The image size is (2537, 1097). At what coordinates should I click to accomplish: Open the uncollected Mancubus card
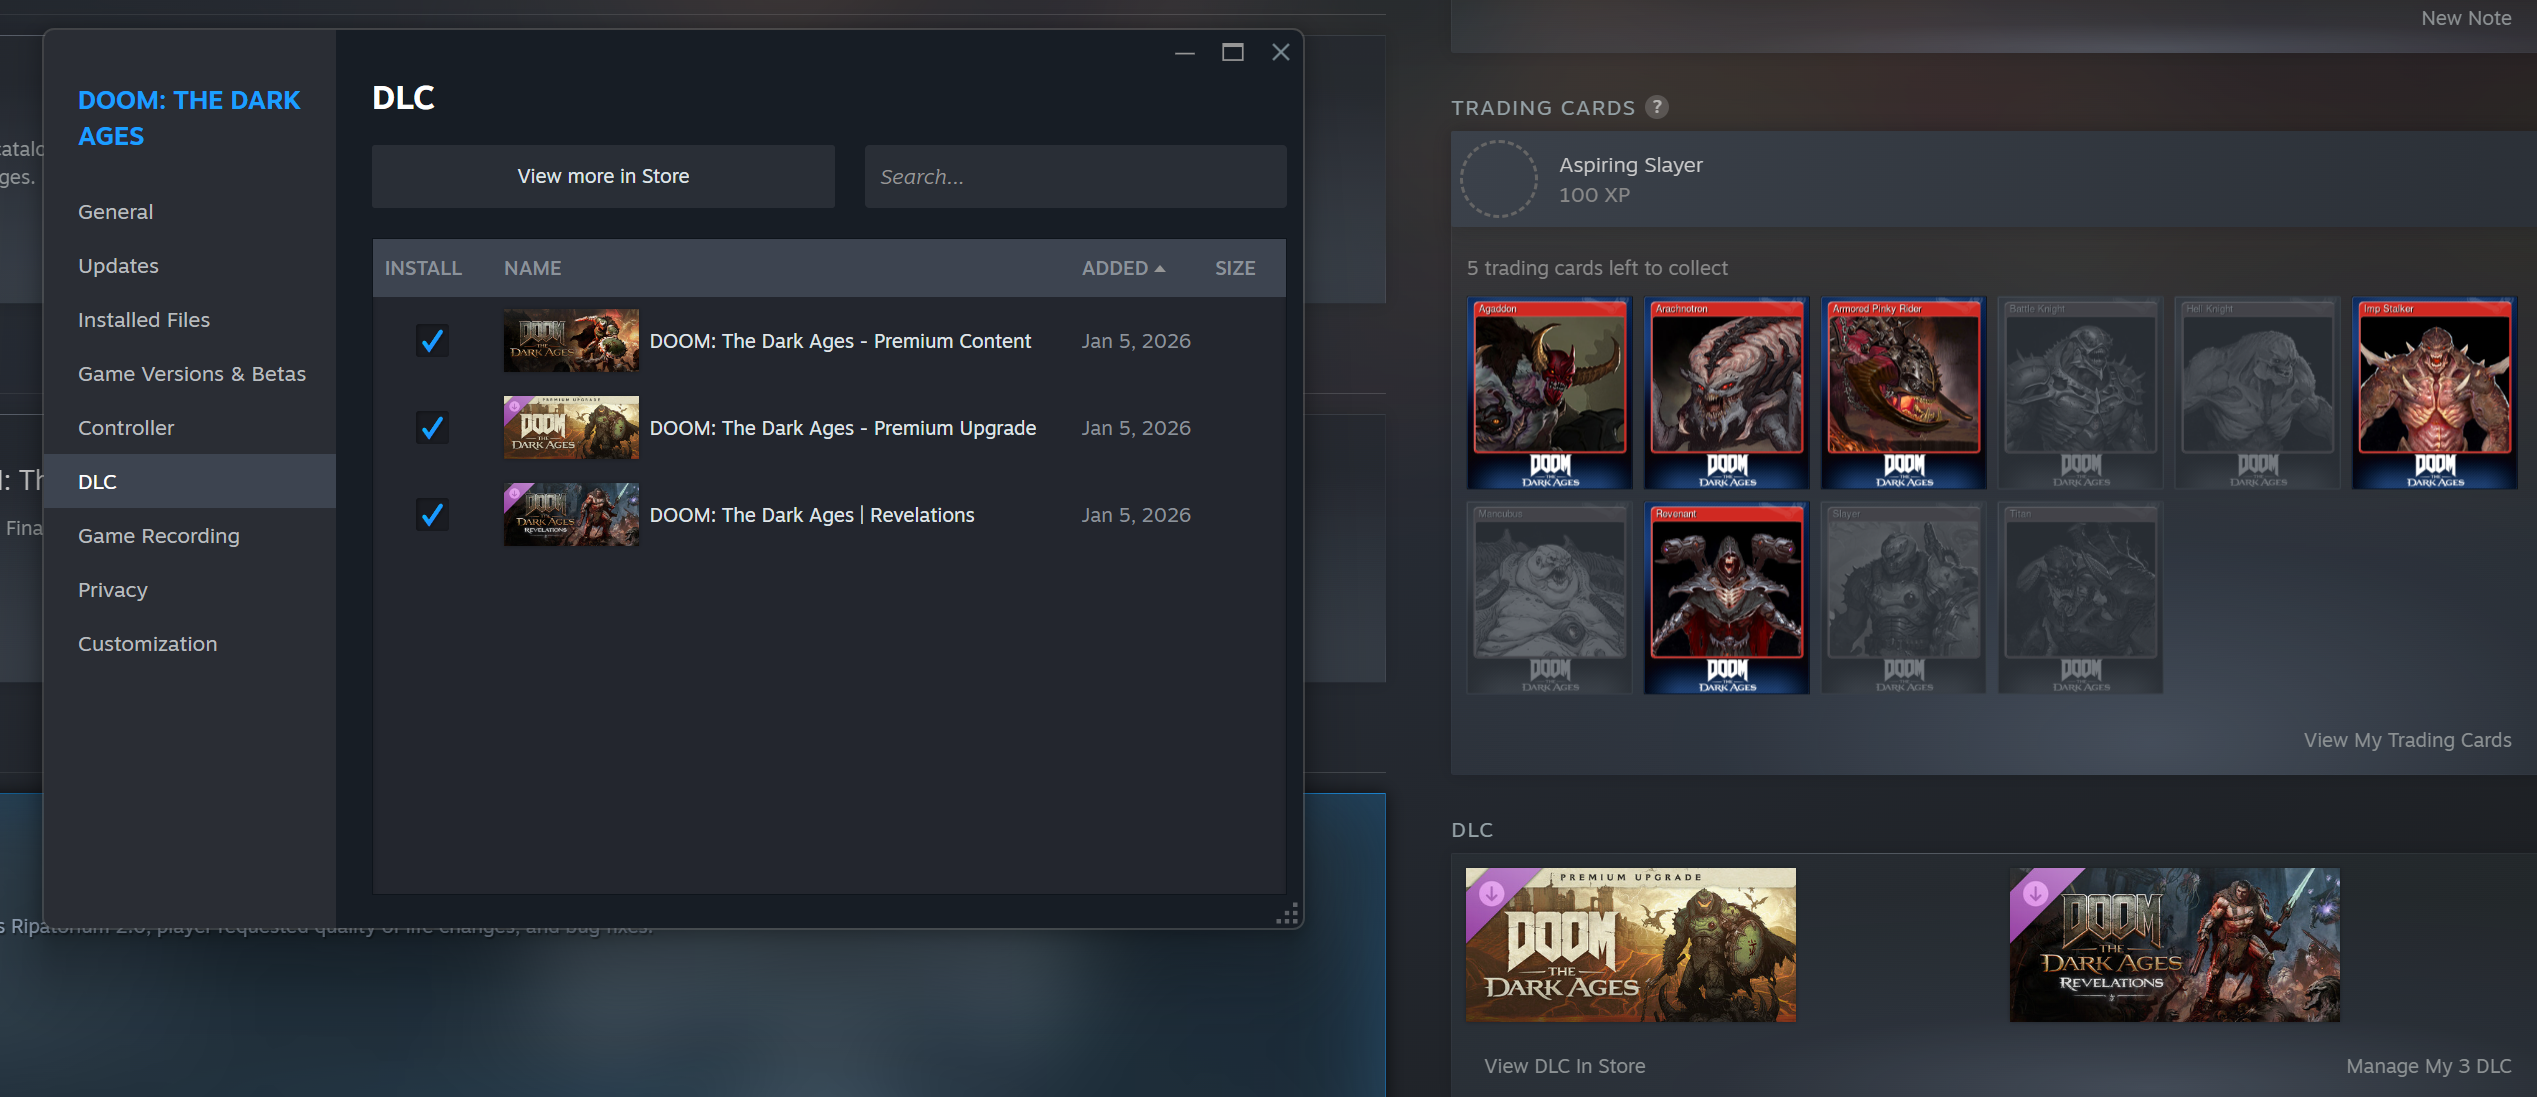pyautogui.click(x=1550, y=598)
